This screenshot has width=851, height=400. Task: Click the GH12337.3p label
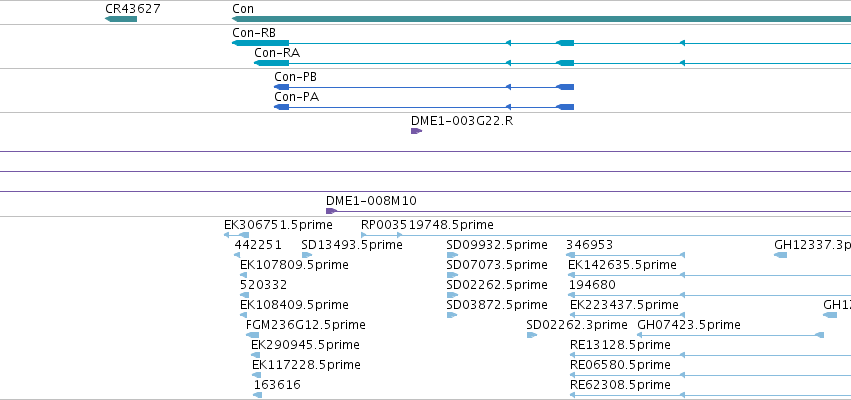pyautogui.click(x=812, y=245)
